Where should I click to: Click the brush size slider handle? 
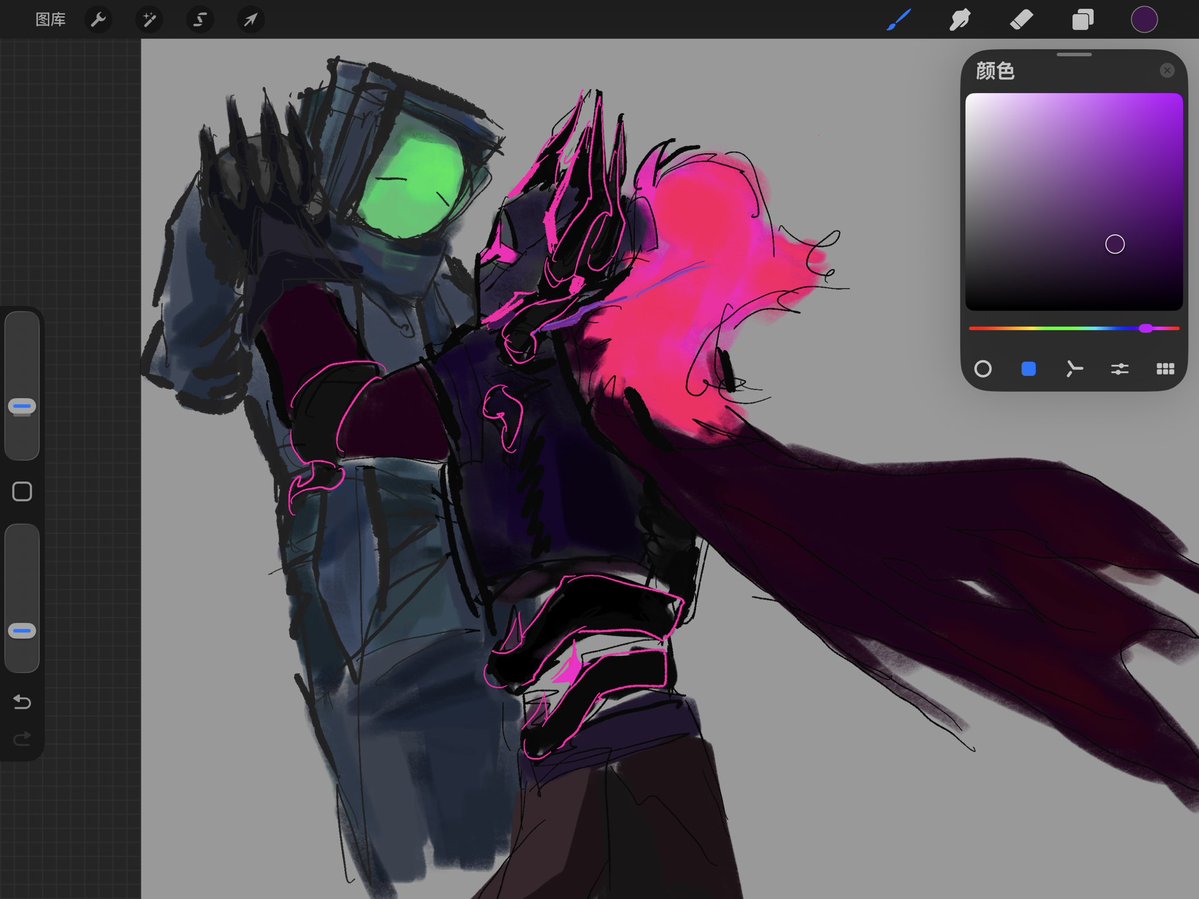coord(21,406)
